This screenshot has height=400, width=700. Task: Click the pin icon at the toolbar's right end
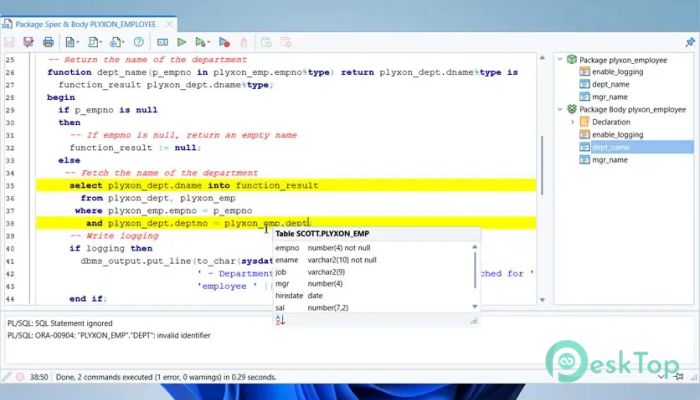click(x=690, y=42)
